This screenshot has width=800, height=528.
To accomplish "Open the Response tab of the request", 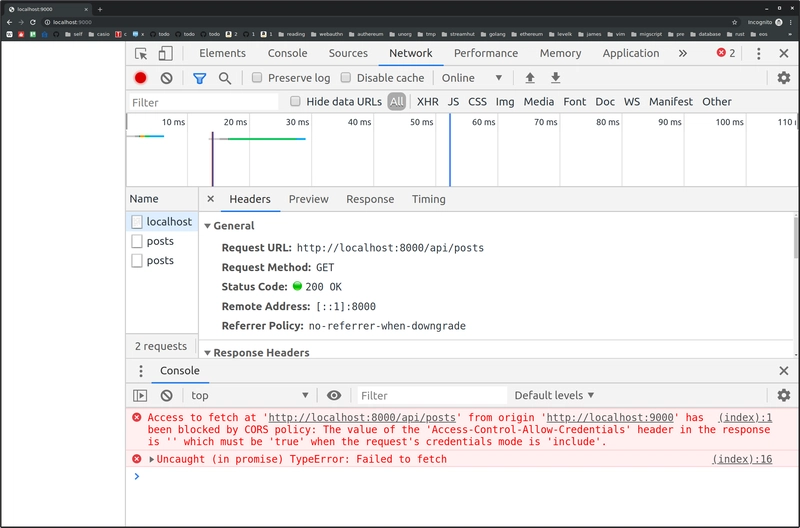I will (370, 199).
